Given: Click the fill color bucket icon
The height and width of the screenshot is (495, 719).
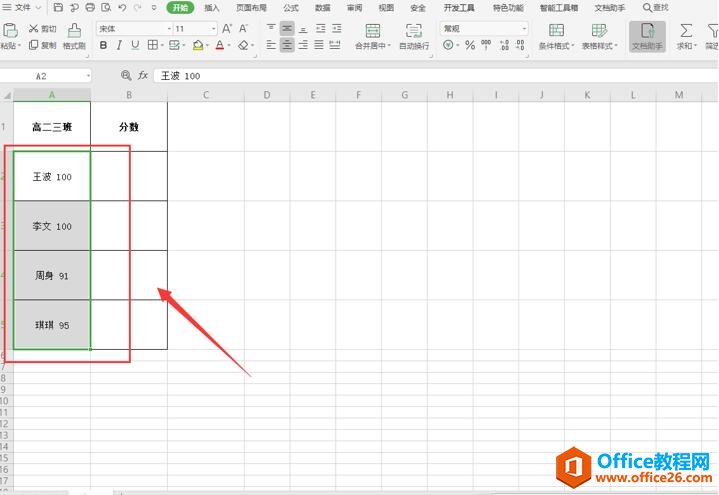Looking at the screenshot, I should tap(198, 45).
